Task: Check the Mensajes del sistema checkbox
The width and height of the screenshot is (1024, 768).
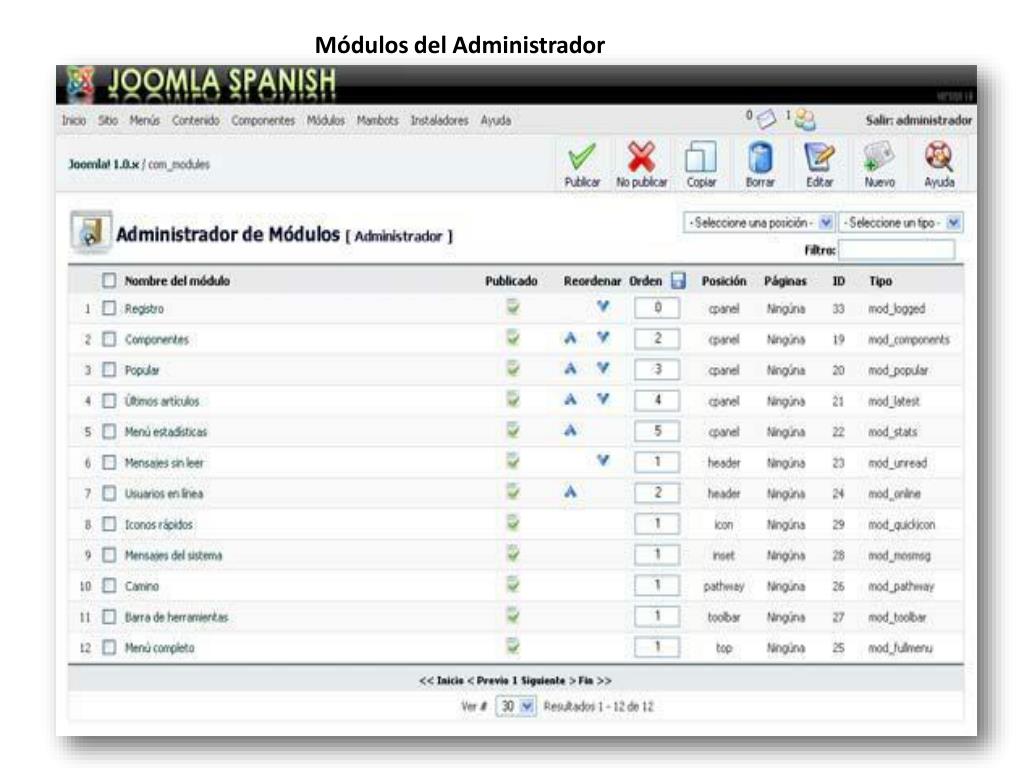Action: point(109,555)
